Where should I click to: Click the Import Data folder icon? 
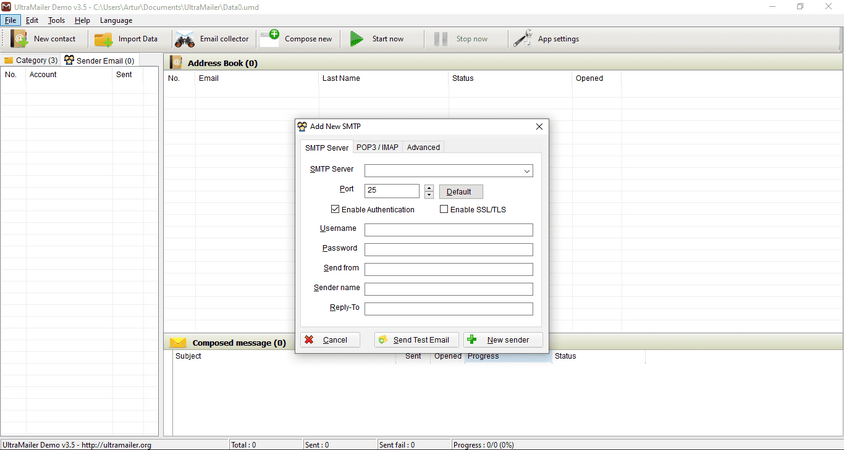pos(103,39)
